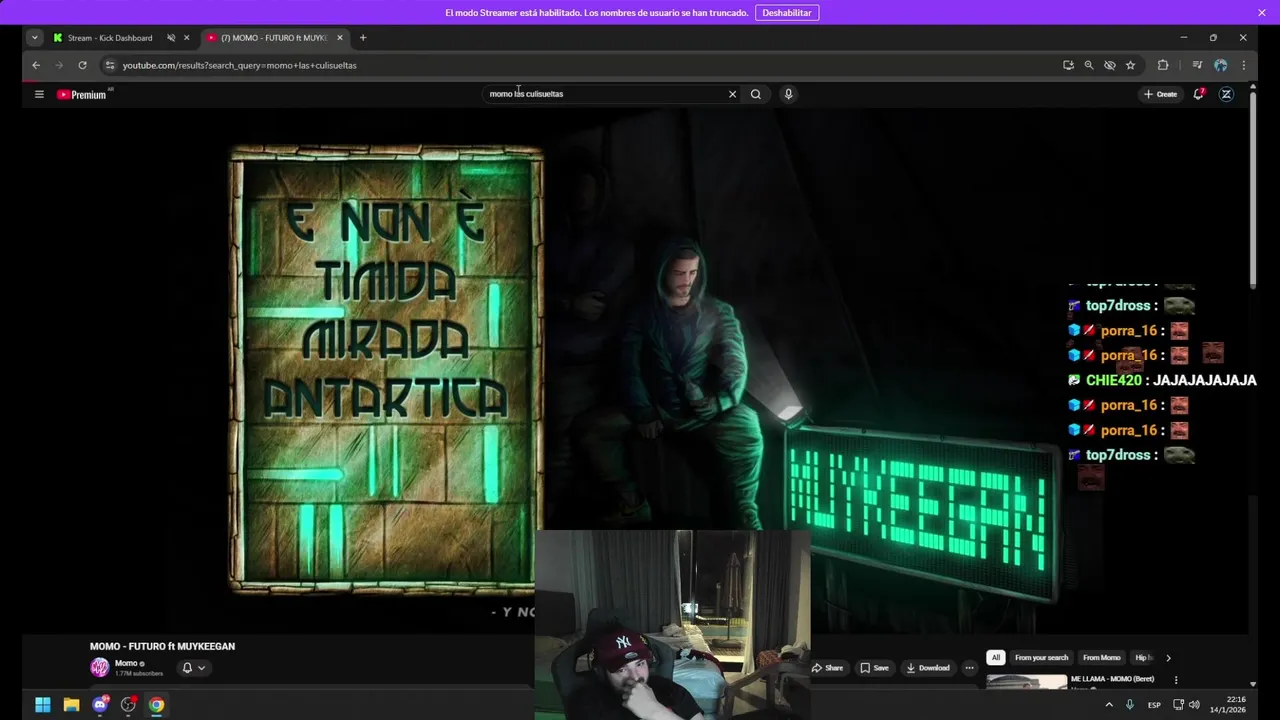Open Momo channel avatar
This screenshot has width=1280, height=720.
[100, 668]
